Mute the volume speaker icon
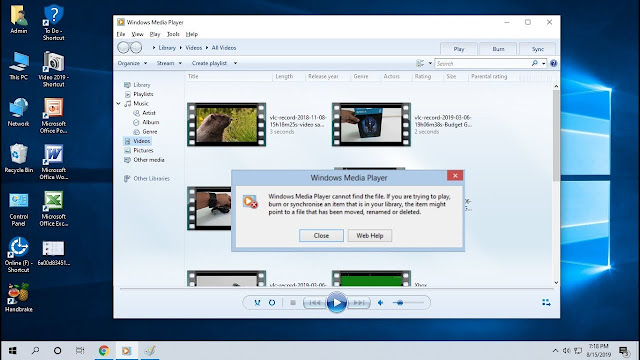The image size is (640, 360). pos(380,302)
